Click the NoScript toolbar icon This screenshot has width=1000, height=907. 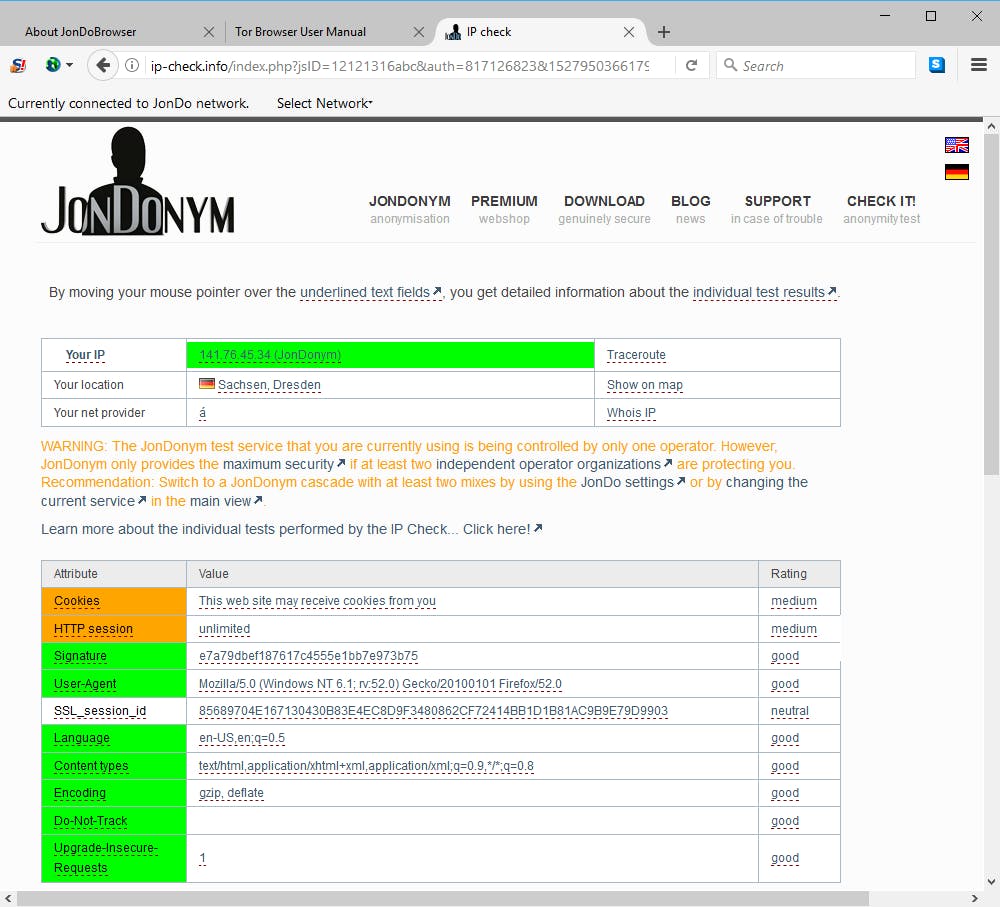(18, 65)
